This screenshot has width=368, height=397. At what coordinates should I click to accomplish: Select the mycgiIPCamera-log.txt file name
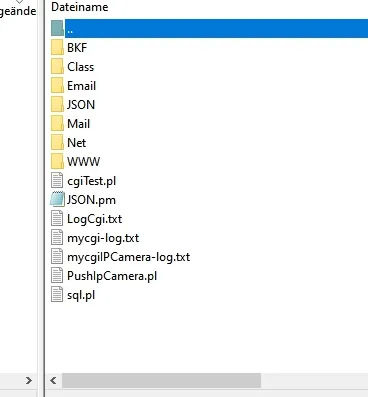[129, 257]
